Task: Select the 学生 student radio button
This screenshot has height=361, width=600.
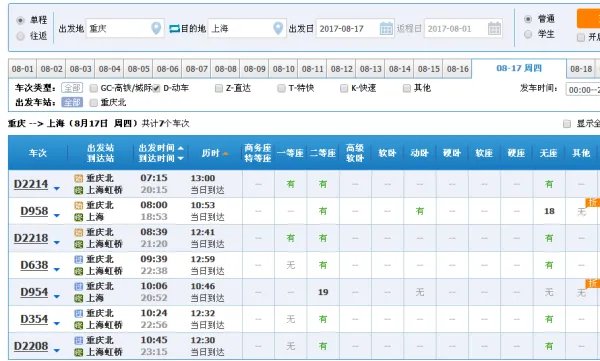Action: pos(528,34)
